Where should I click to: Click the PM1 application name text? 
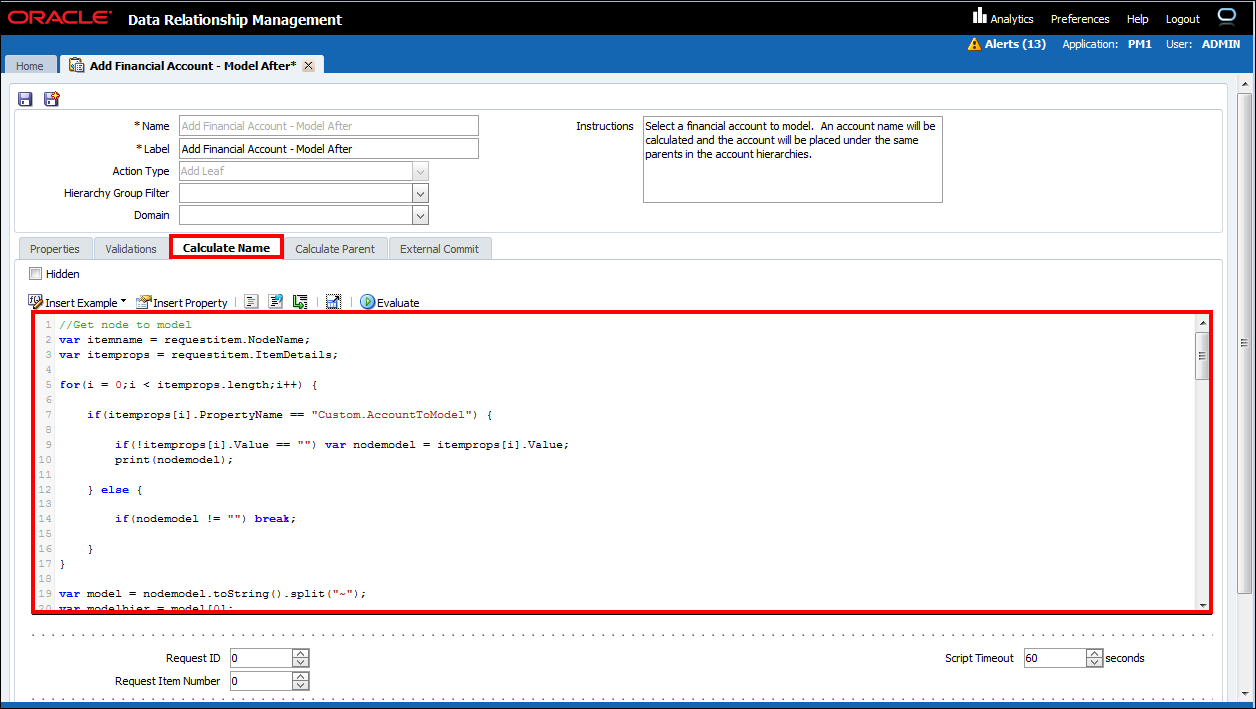point(1139,44)
